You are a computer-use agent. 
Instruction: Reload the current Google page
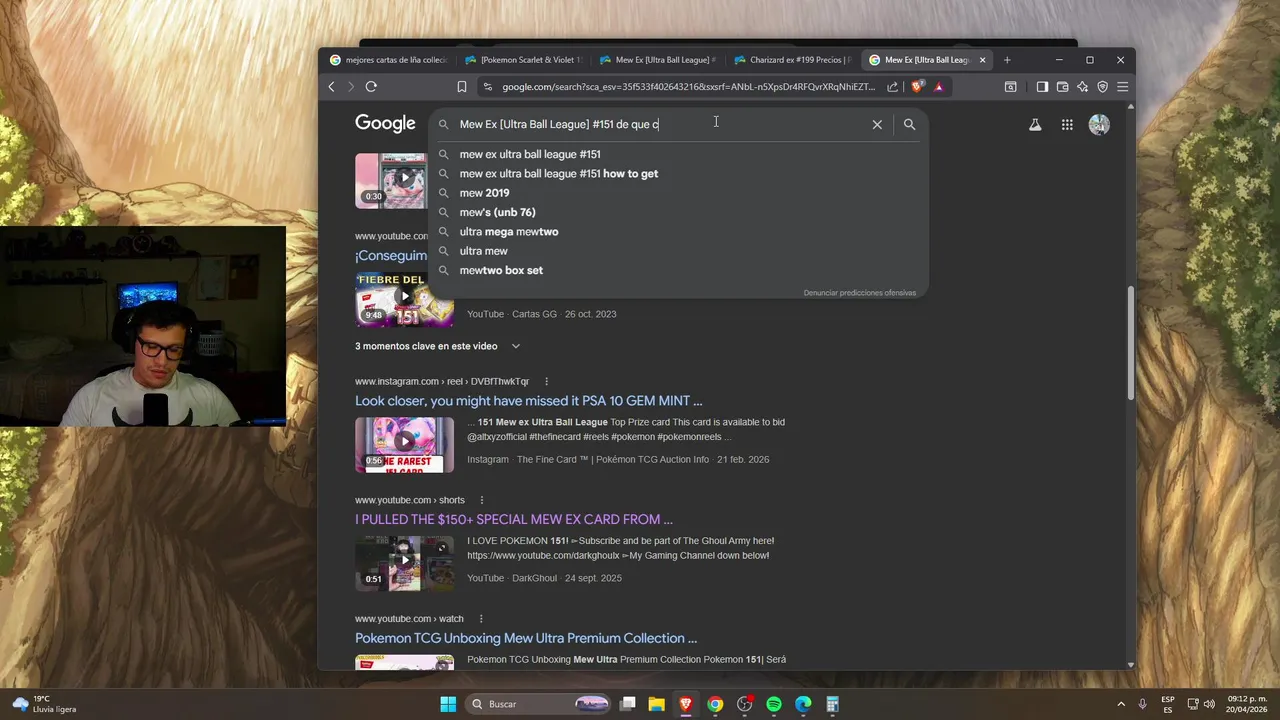pos(371,87)
